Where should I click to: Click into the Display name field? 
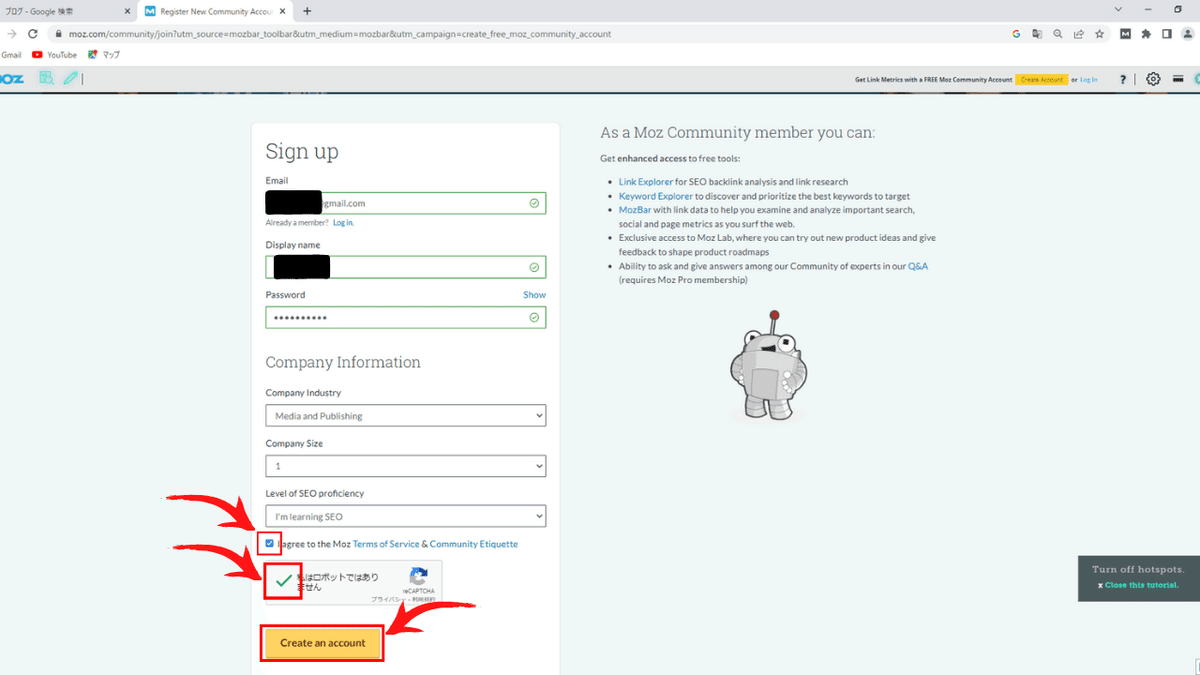(x=406, y=267)
